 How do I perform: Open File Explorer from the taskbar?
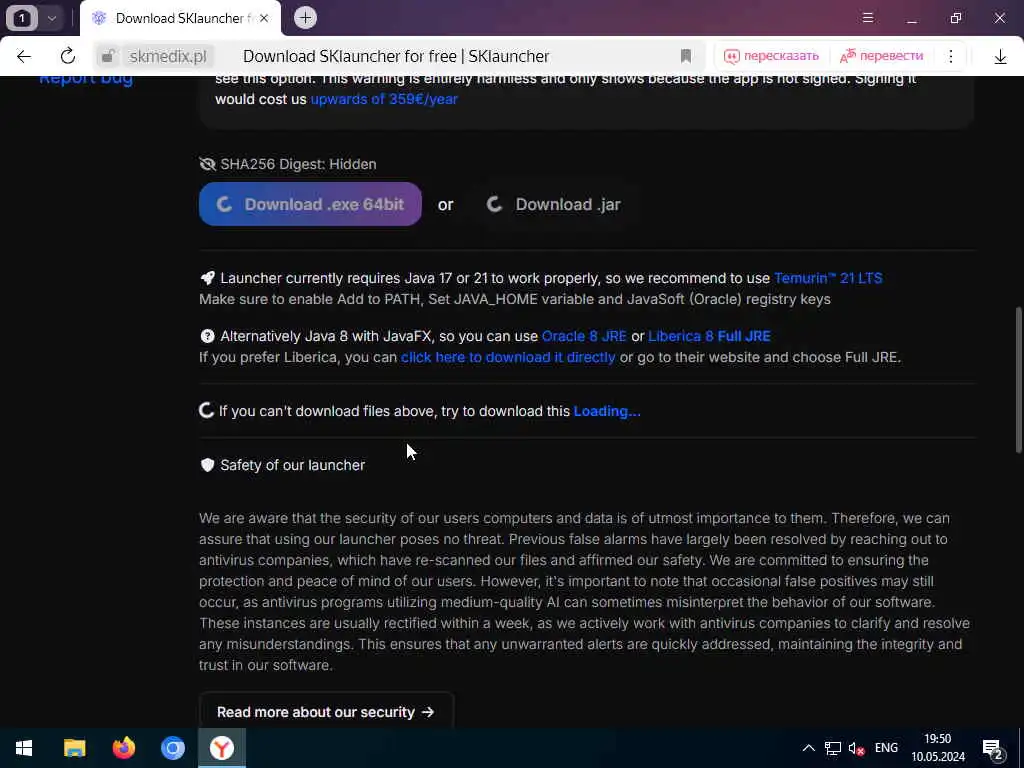coord(74,748)
